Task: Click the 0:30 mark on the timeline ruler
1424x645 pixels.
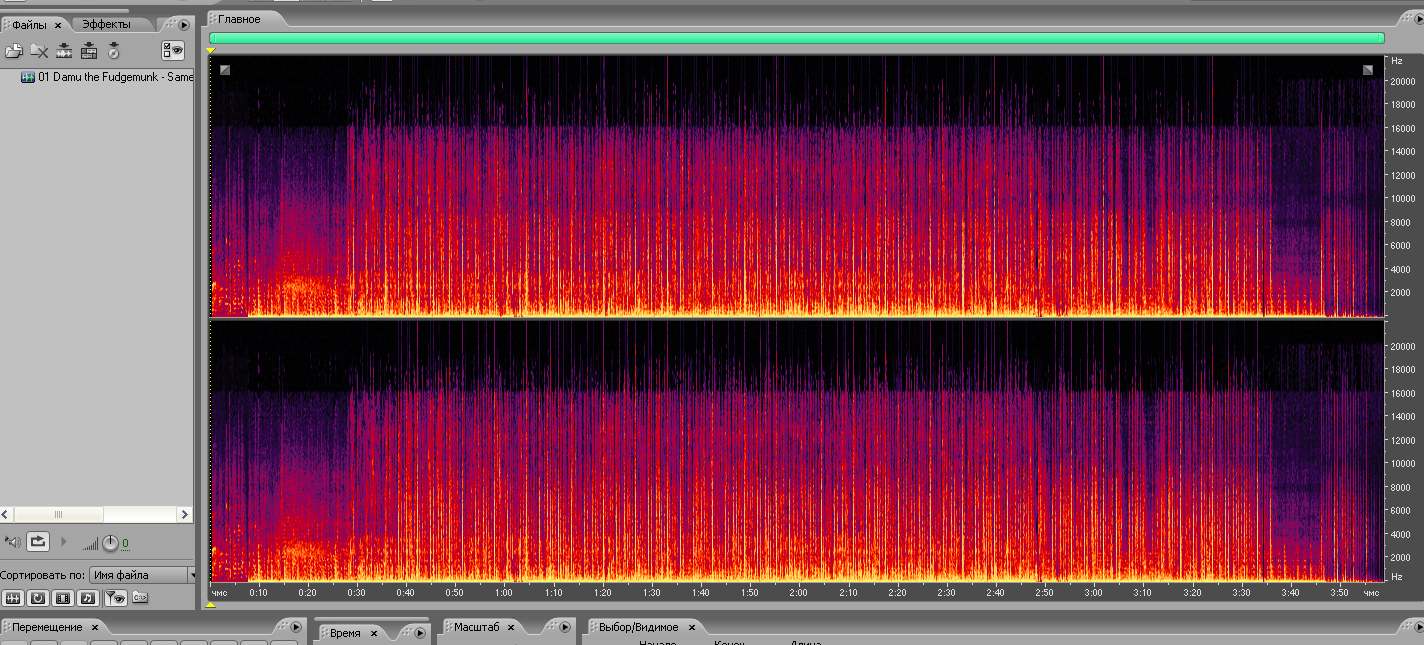Action: 356,593
